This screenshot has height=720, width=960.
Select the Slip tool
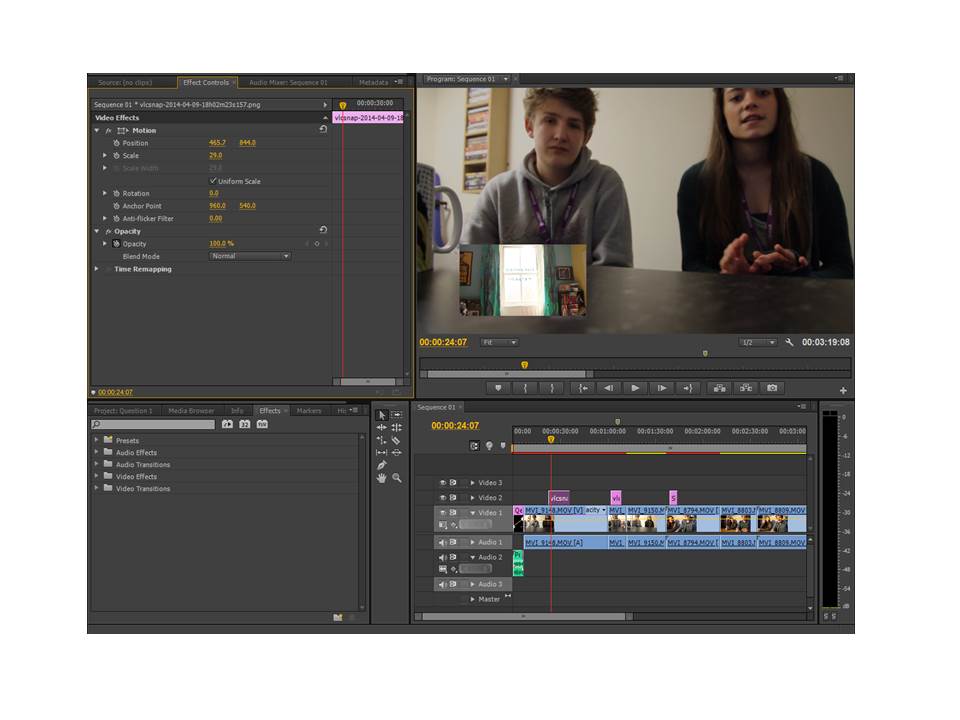tap(382, 452)
